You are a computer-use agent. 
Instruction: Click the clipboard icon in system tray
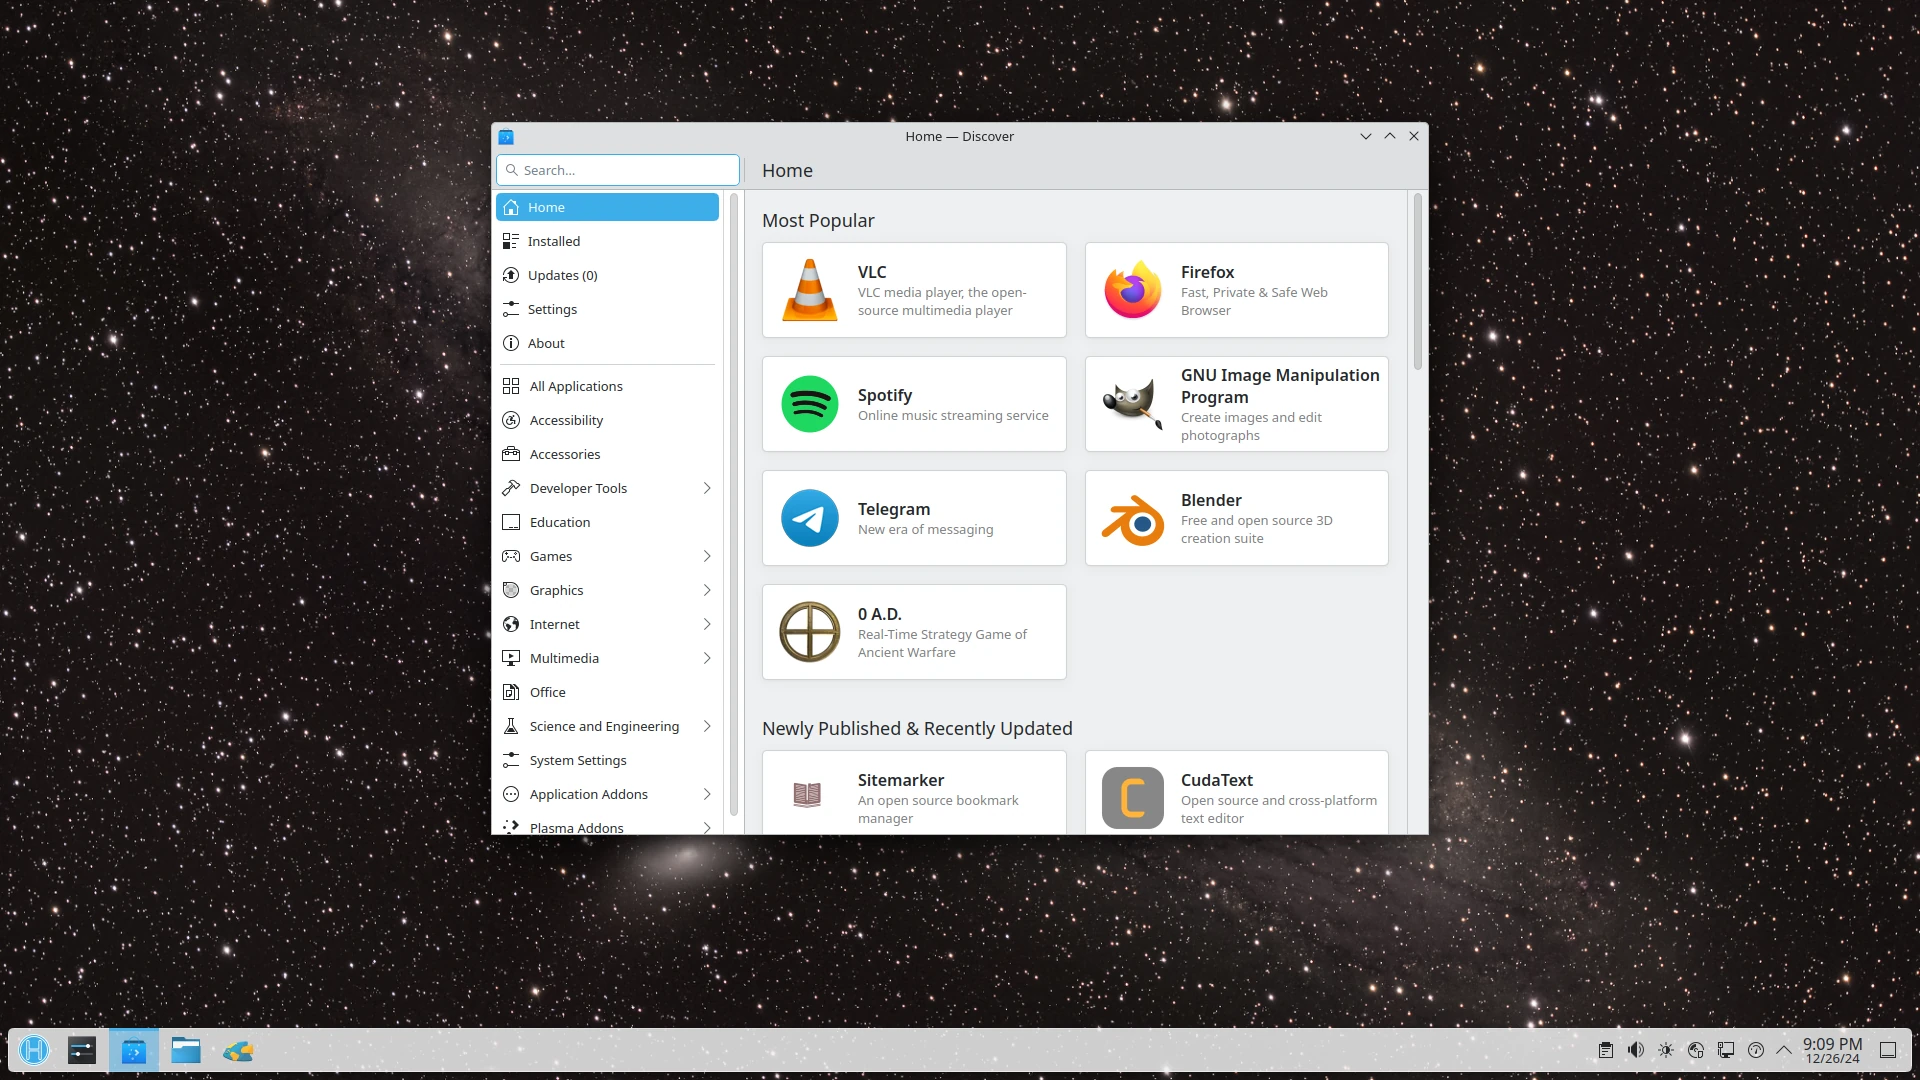[x=1606, y=1050]
